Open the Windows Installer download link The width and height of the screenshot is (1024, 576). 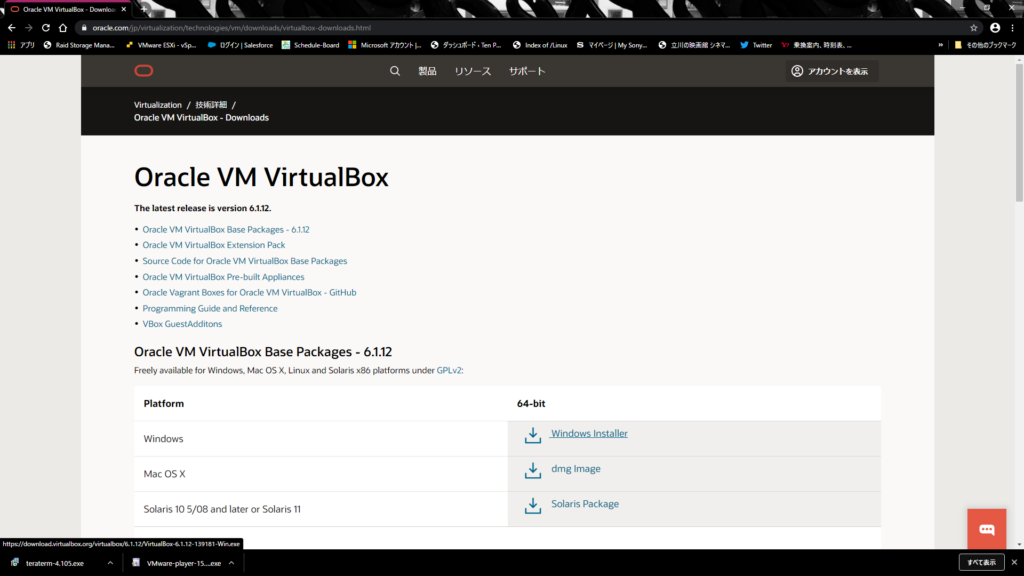(x=589, y=434)
